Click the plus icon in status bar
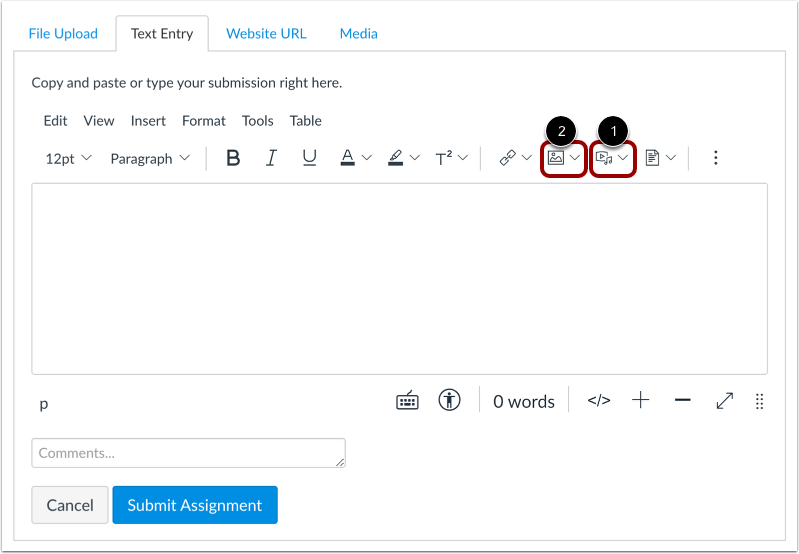This screenshot has height=554, width=799. point(641,401)
